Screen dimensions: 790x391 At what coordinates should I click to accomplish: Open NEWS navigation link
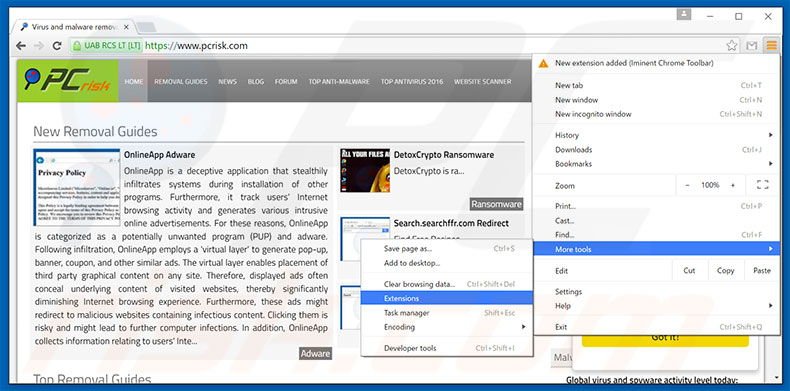[227, 81]
